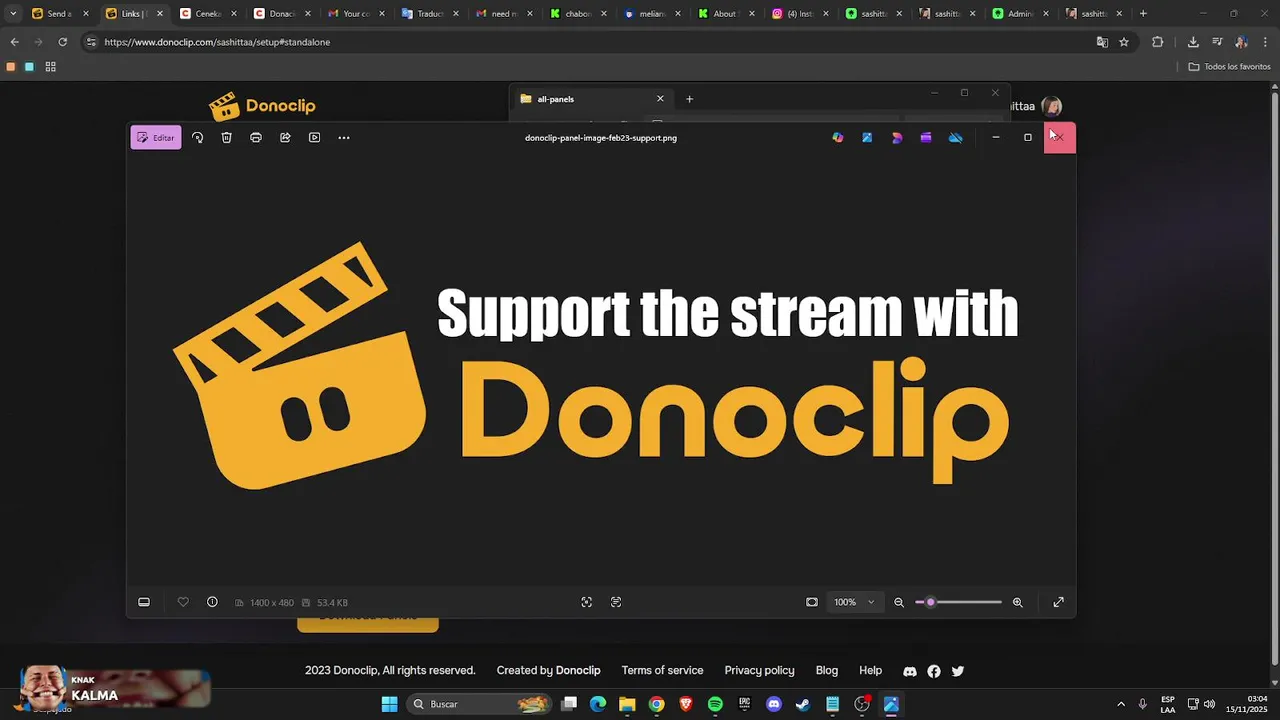Share the image from the Photos toolbar
1280x720 pixels.
[285, 137]
